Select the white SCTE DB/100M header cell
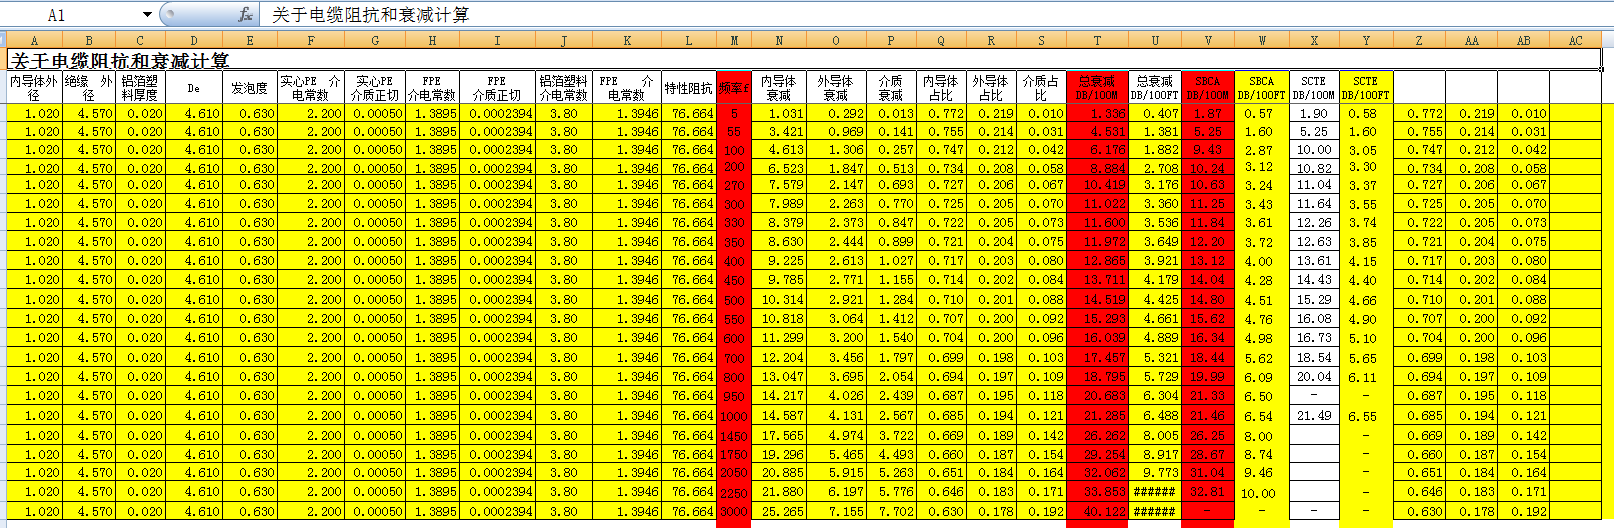The image size is (1614, 528). click(x=1313, y=88)
